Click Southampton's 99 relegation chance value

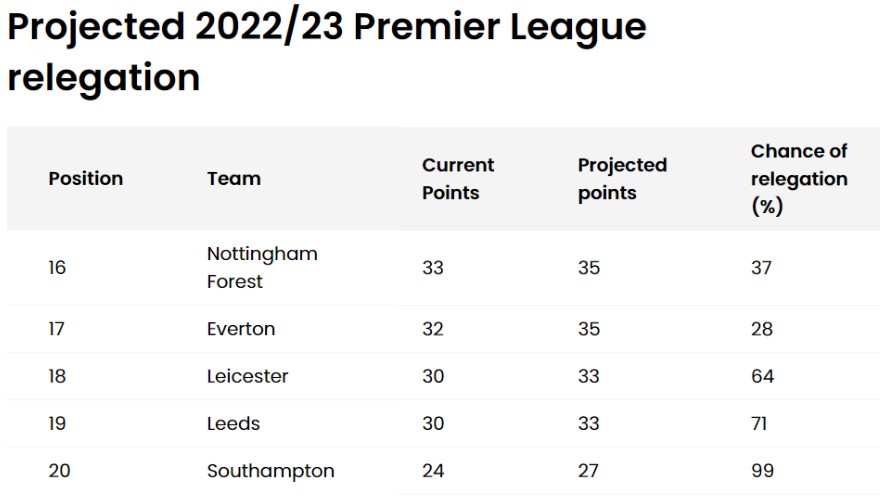(762, 471)
